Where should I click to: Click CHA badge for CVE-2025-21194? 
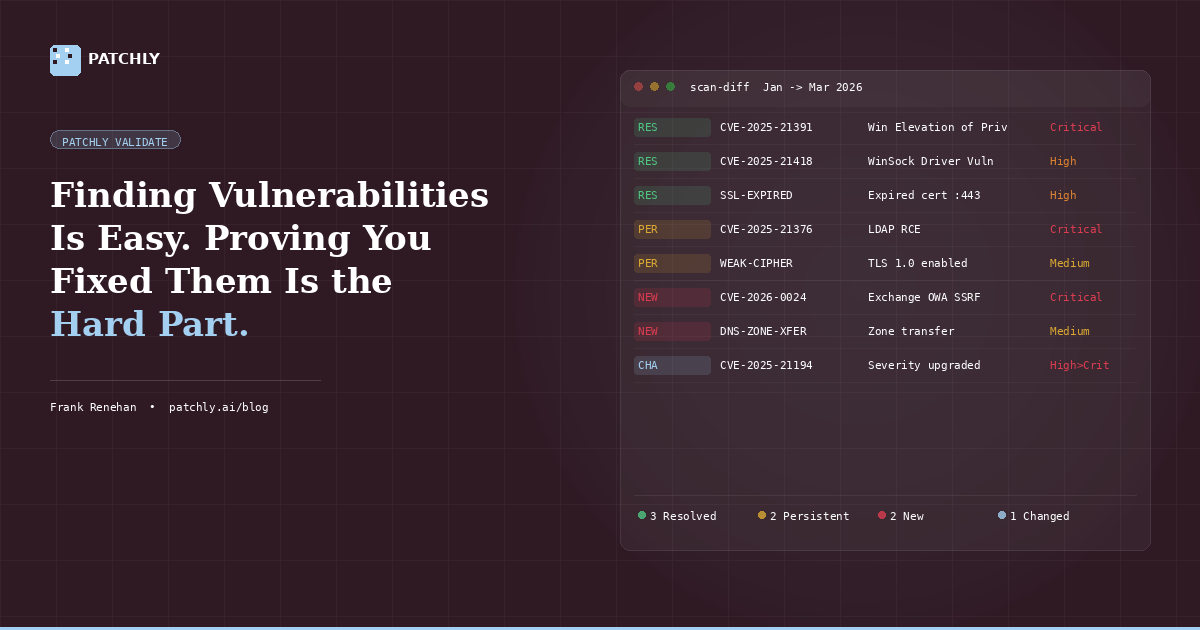[x=672, y=365]
